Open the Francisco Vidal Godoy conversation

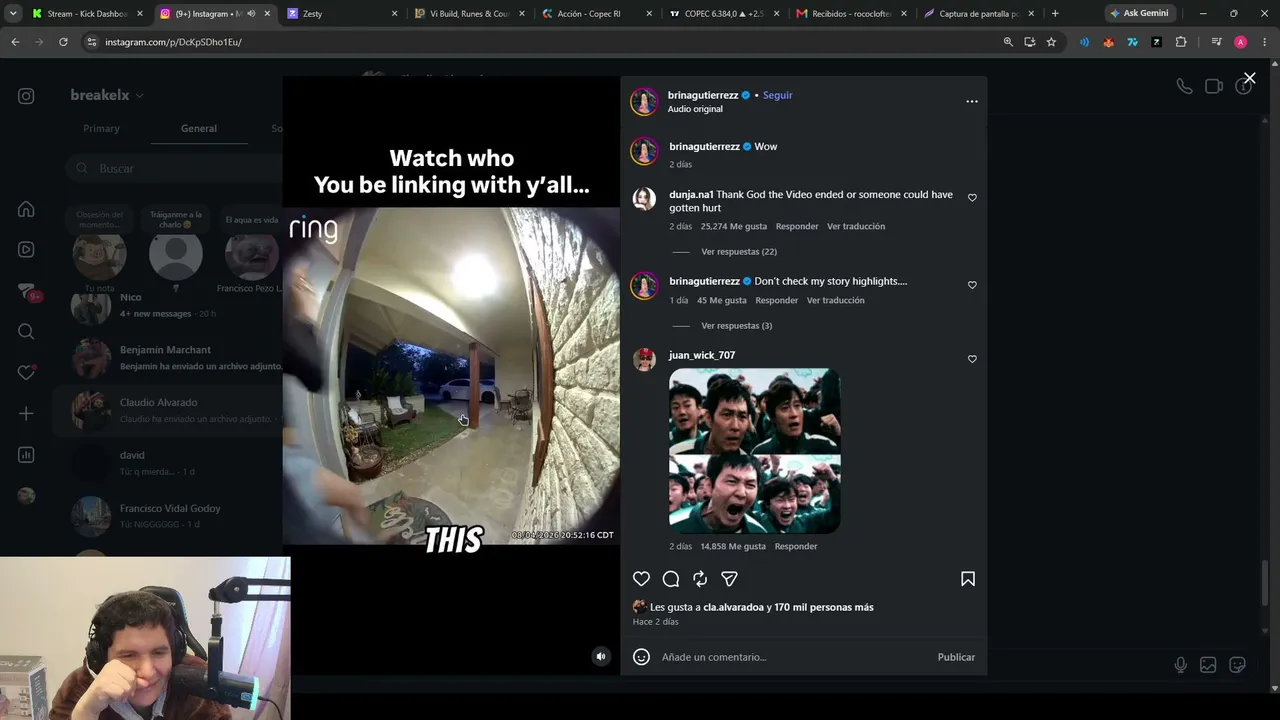pyautogui.click(x=165, y=516)
